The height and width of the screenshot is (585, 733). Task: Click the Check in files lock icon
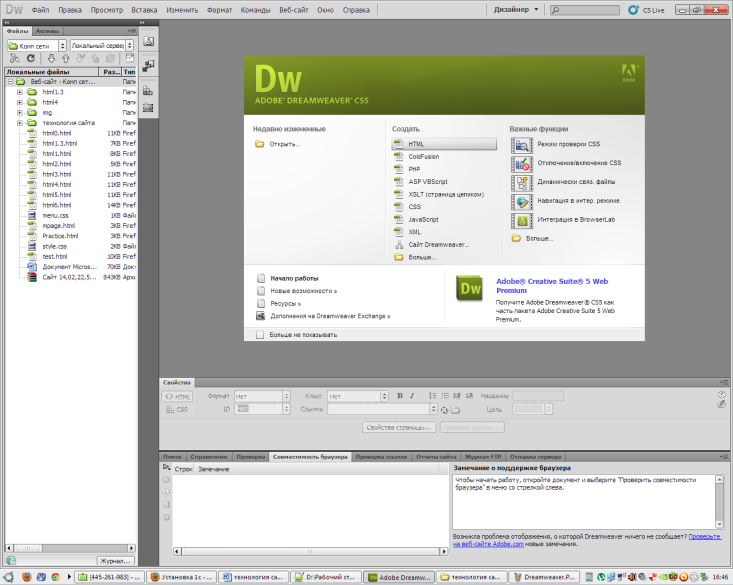[x=95, y=58]
